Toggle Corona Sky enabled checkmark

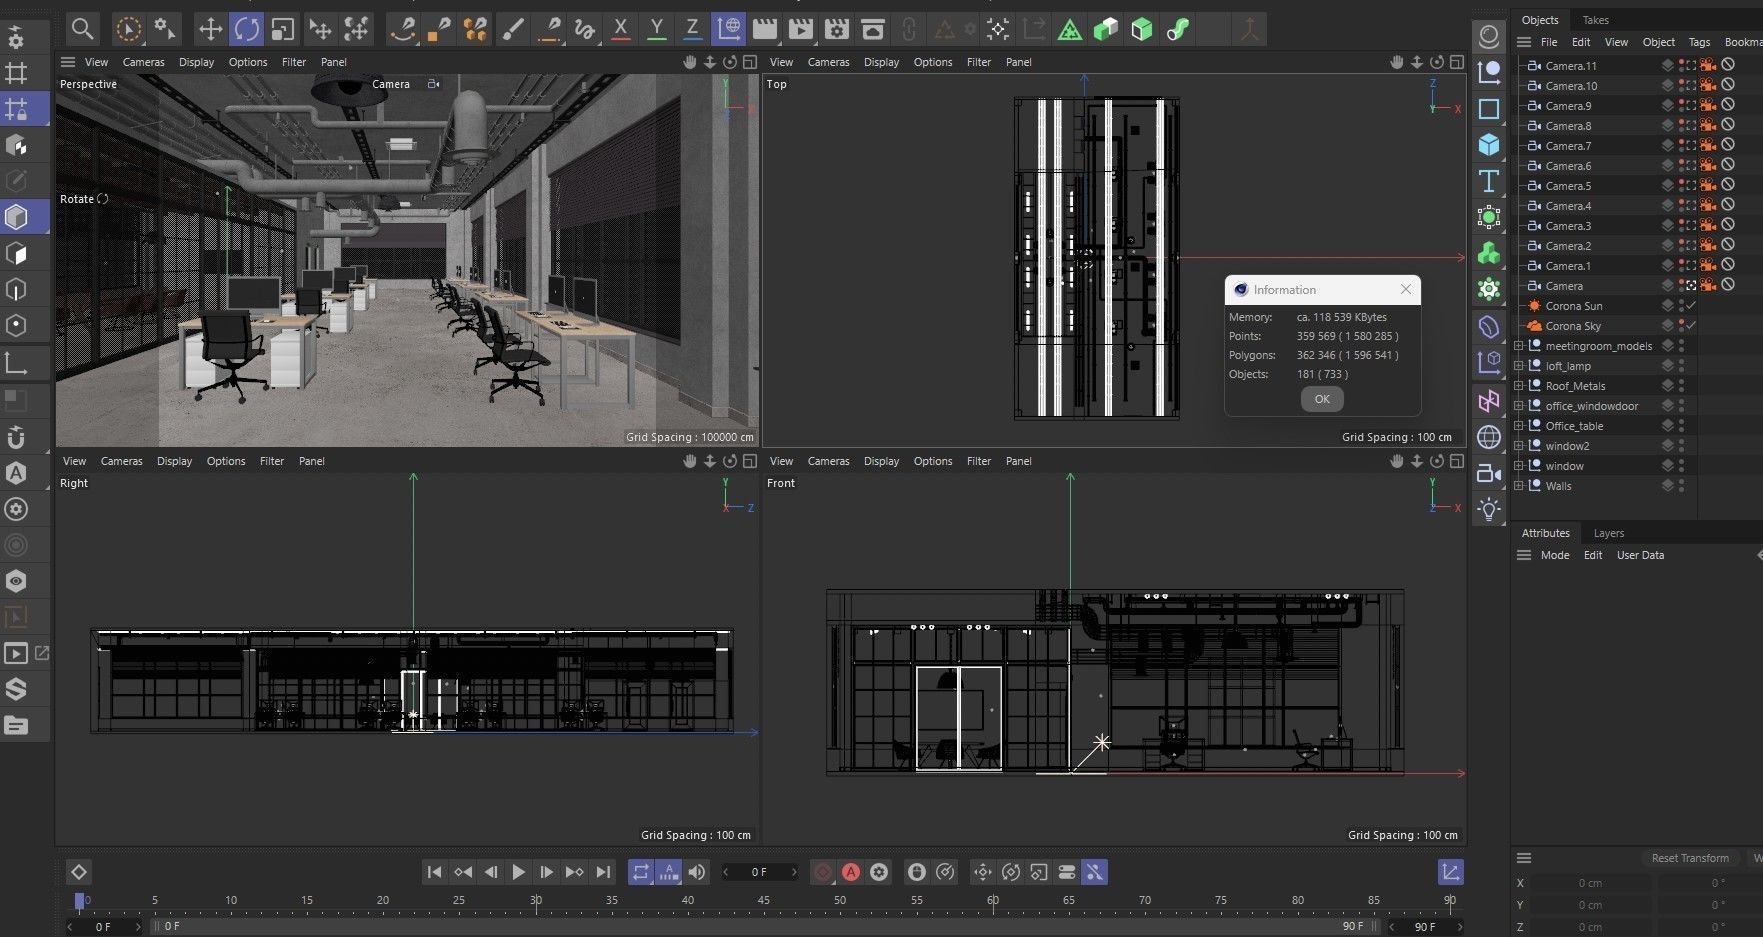point(1691,326)
